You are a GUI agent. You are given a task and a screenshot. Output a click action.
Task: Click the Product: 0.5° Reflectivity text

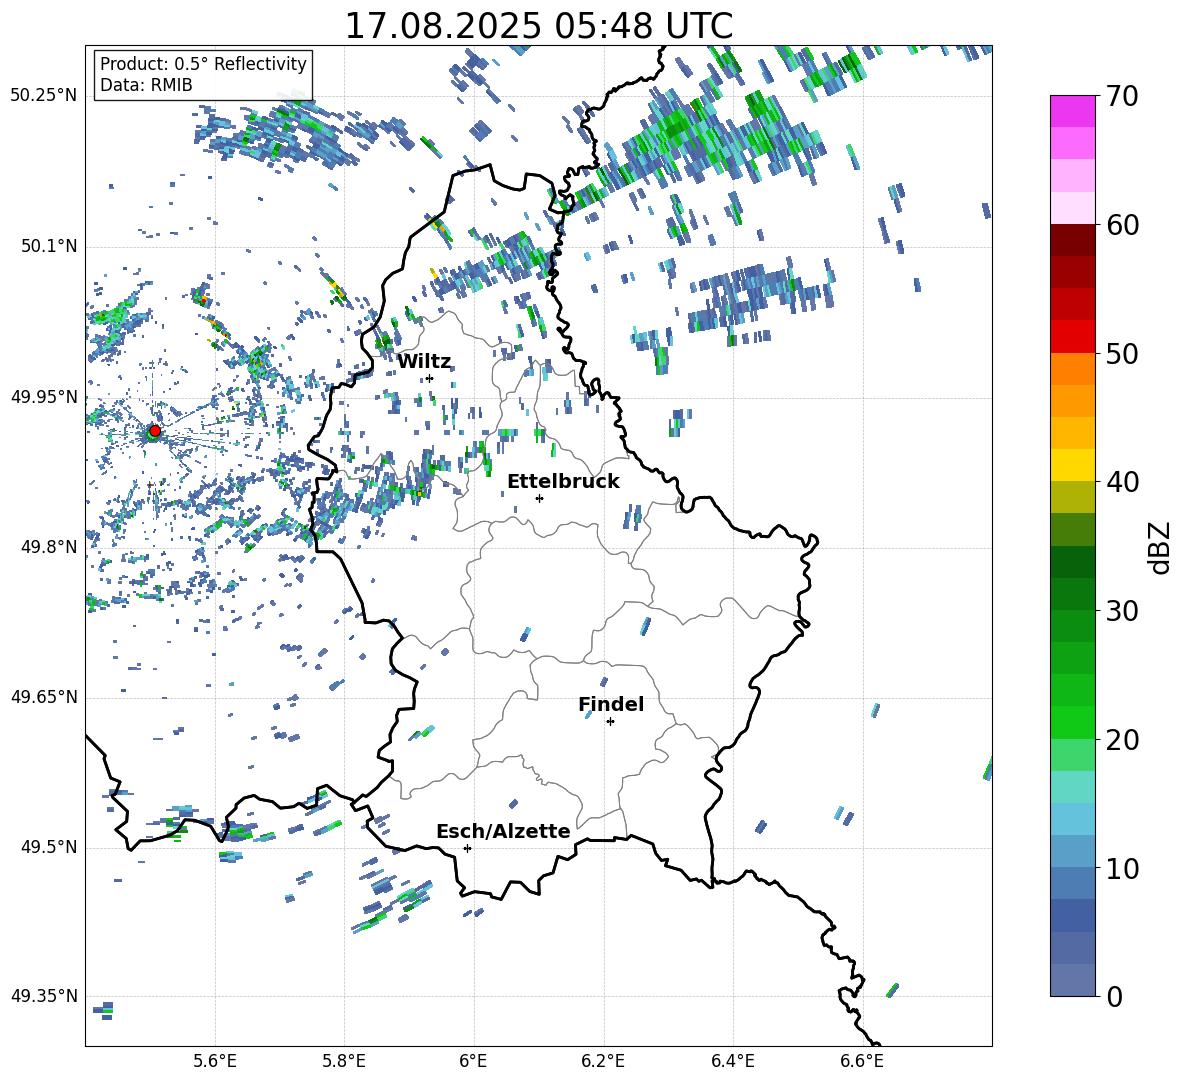click(203, 63)
